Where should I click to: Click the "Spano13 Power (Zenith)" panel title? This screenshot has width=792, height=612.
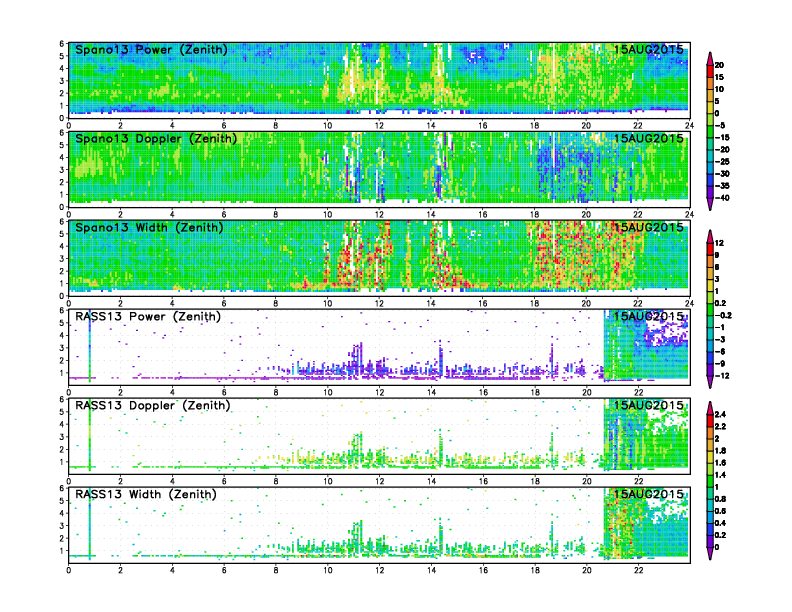click(151, 50)
